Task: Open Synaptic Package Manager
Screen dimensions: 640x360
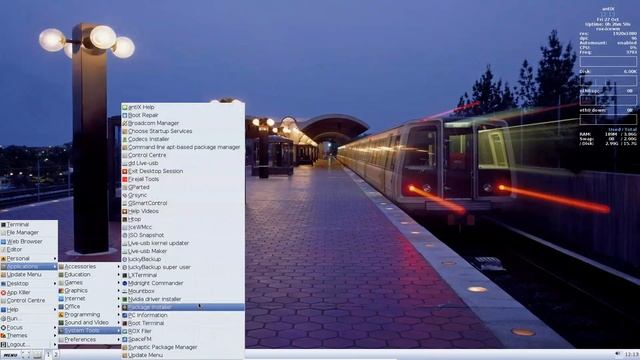Action: tap(183, 347)
